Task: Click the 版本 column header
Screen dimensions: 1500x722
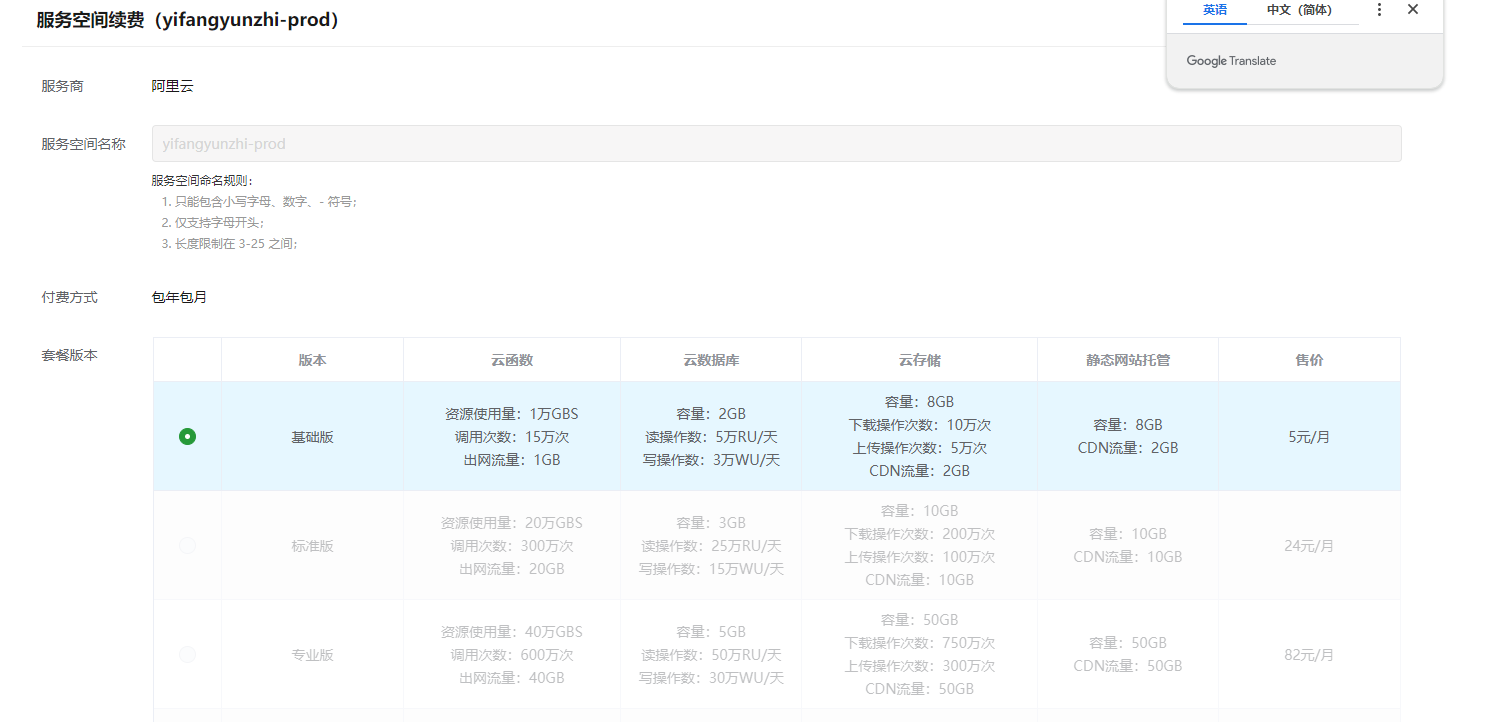Action: pos(312,360)
